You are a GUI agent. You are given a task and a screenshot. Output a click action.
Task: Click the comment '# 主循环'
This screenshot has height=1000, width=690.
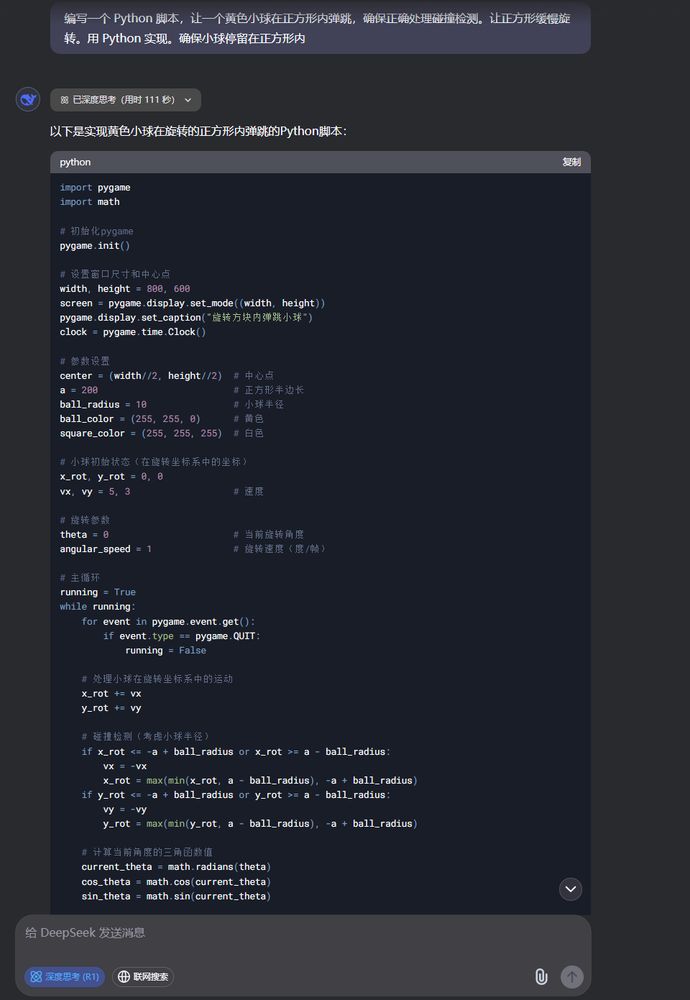[80, 578]
